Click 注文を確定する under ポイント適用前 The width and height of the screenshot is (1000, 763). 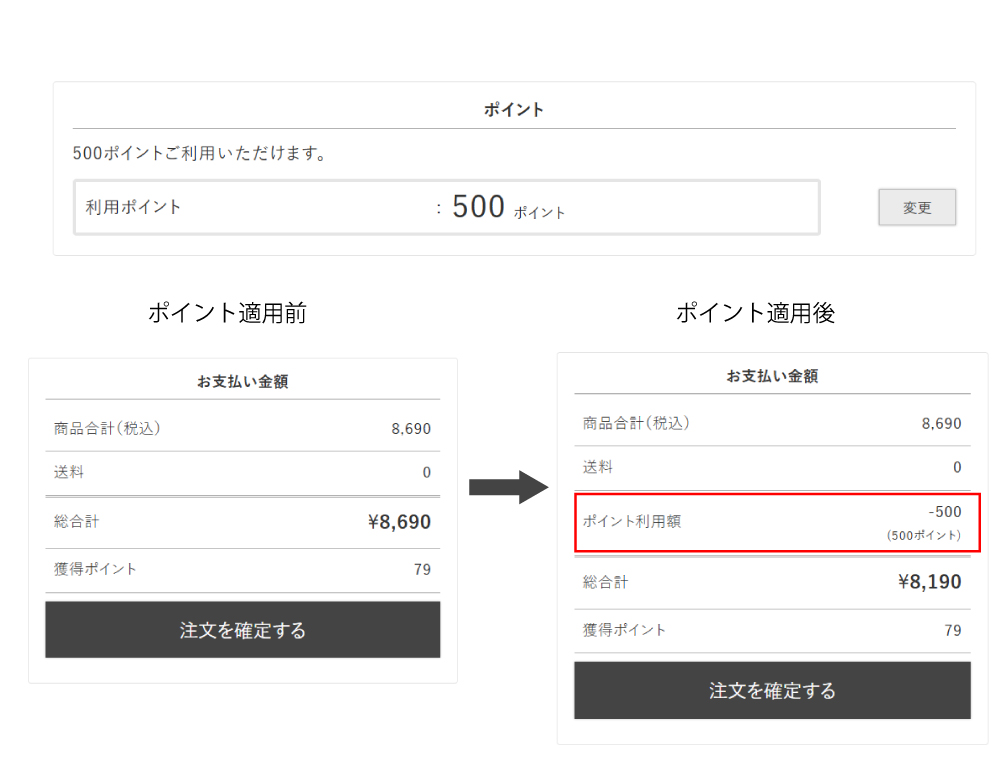pyautogui.click(x=243, y=630)
